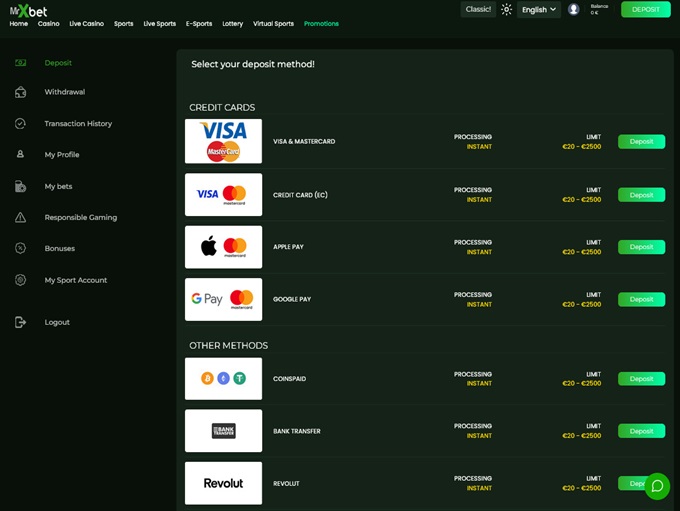Open the live chat bubble
The height and width of the screenshot is (511, 680).
657,487
